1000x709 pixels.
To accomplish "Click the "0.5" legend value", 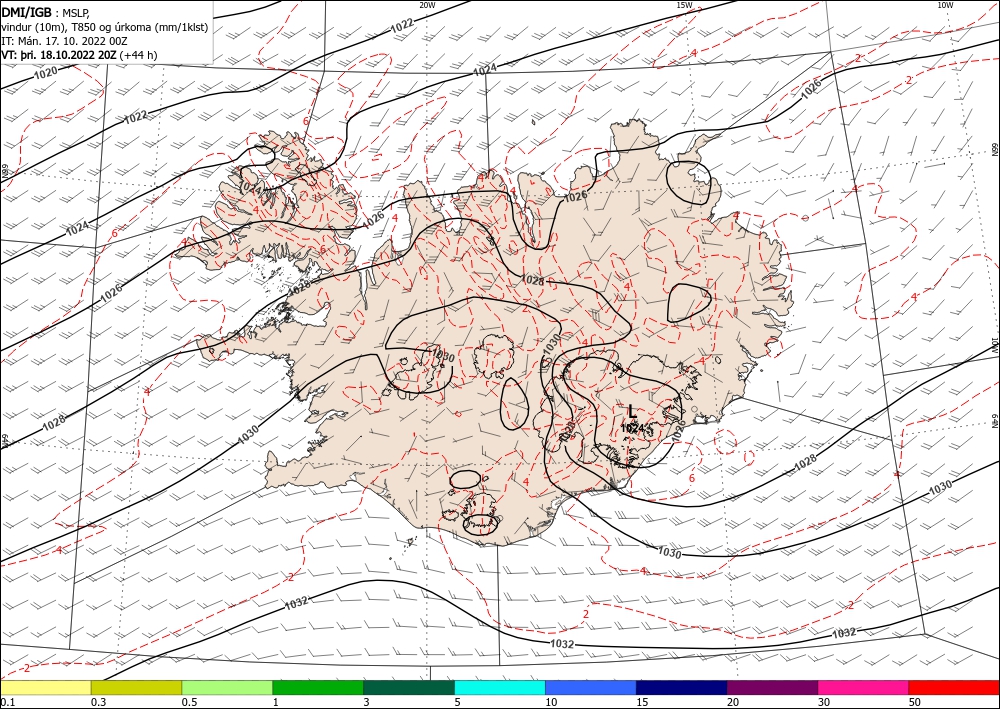I will click(x=189, y=702).
